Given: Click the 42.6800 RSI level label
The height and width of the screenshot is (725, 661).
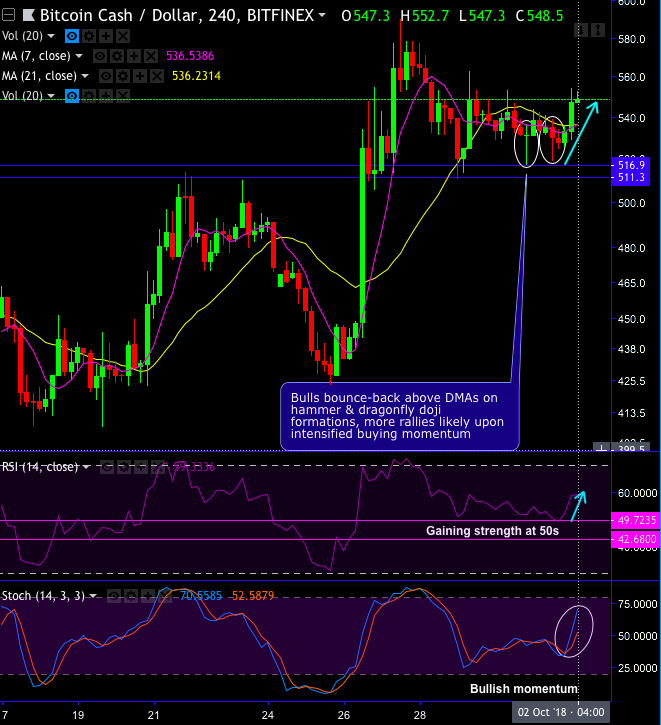Looking at the screenshot, I should coord(636,539).
